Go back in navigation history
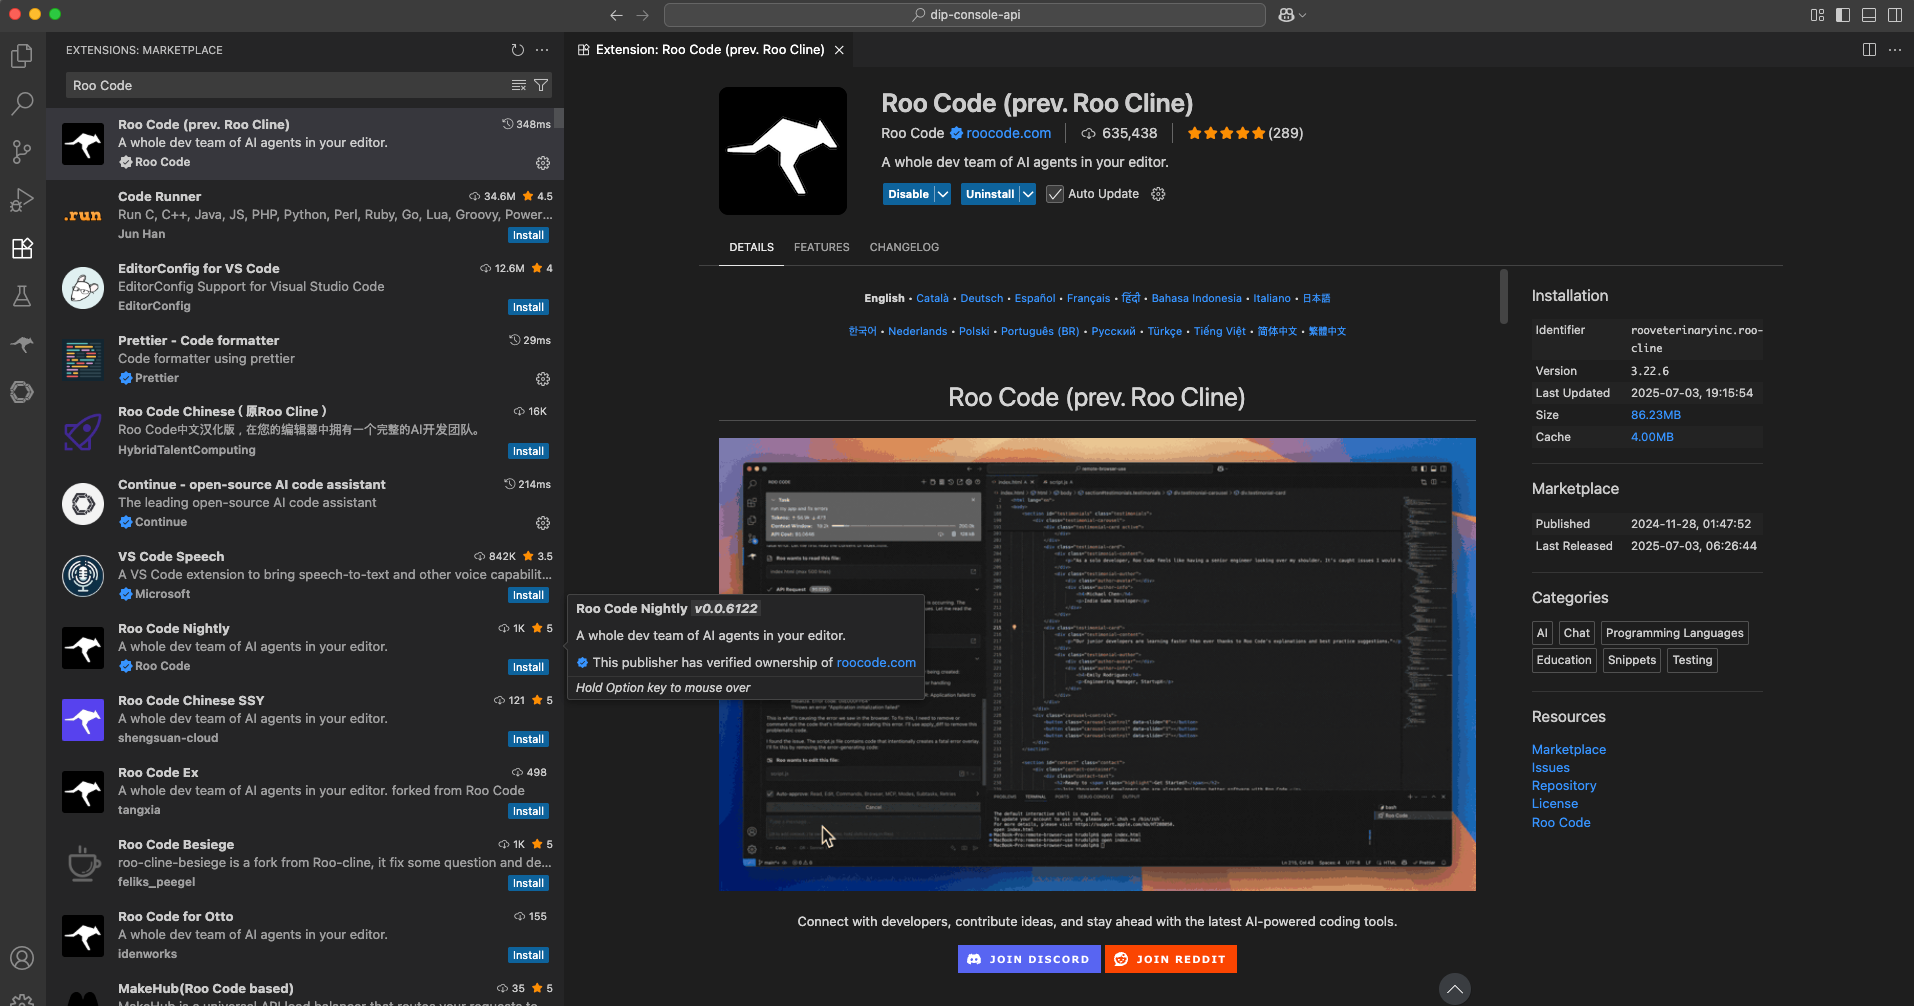Viewport: 1914px width, 1006px height. [616, 15]
